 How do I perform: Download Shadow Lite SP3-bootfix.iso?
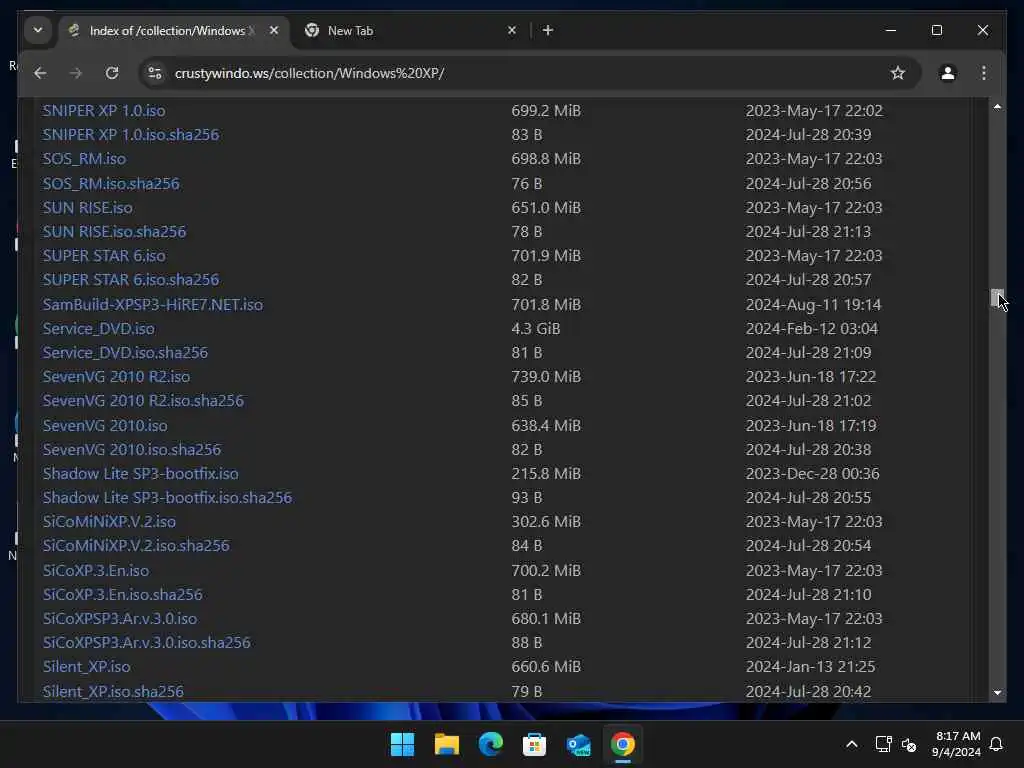[140, 473]
